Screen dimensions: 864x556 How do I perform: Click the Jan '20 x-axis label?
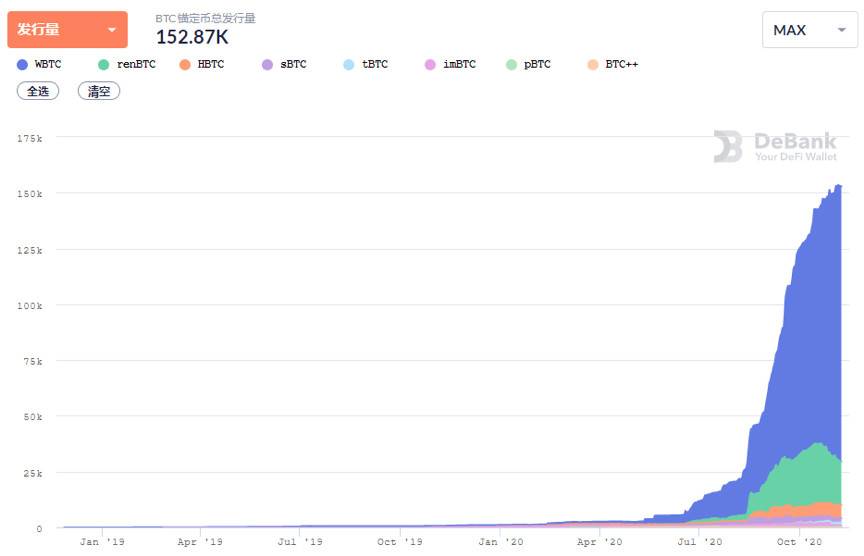(x=500, y=541)
